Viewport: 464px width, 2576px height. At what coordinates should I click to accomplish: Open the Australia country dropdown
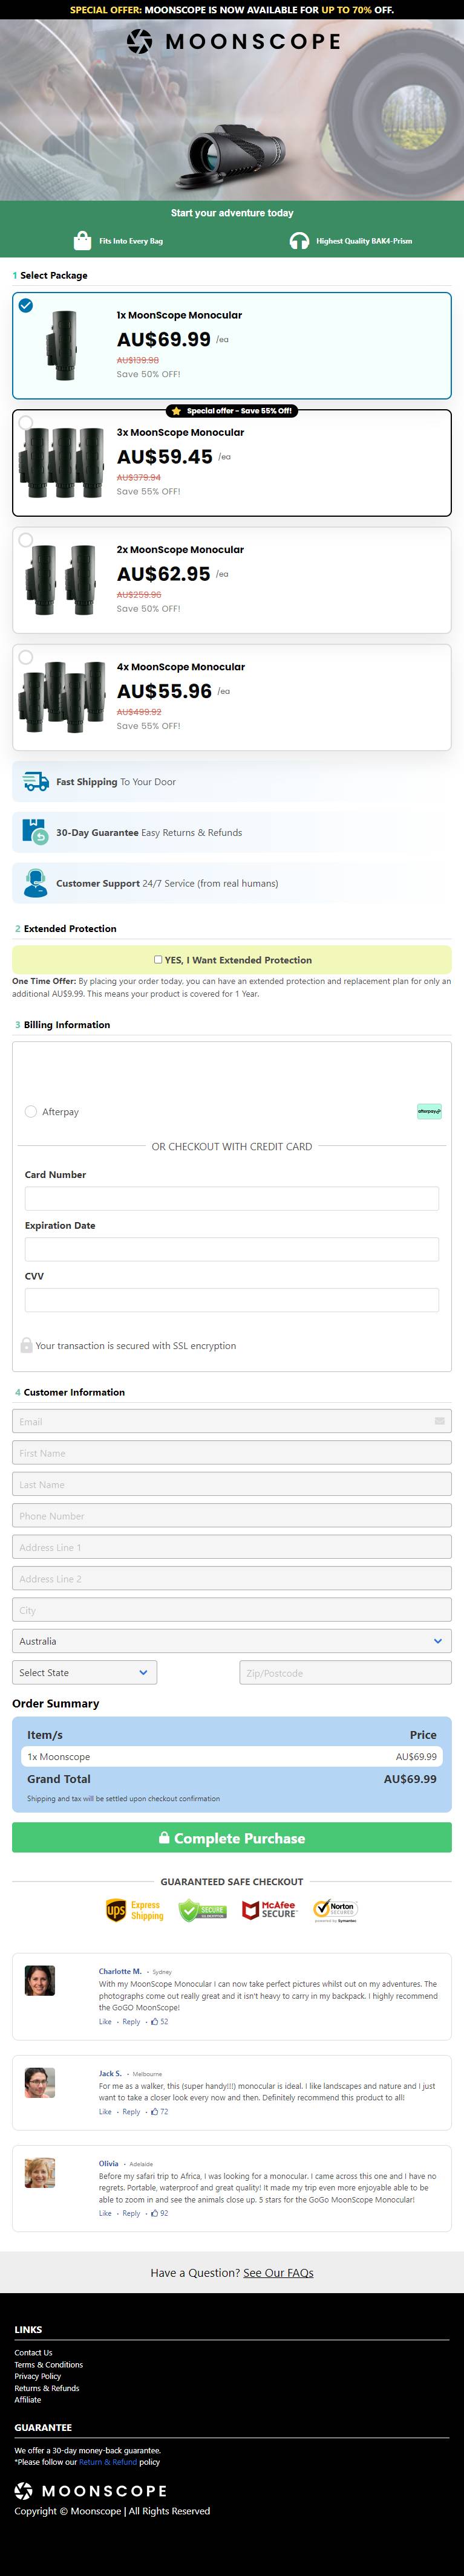tap(232, 1640)
